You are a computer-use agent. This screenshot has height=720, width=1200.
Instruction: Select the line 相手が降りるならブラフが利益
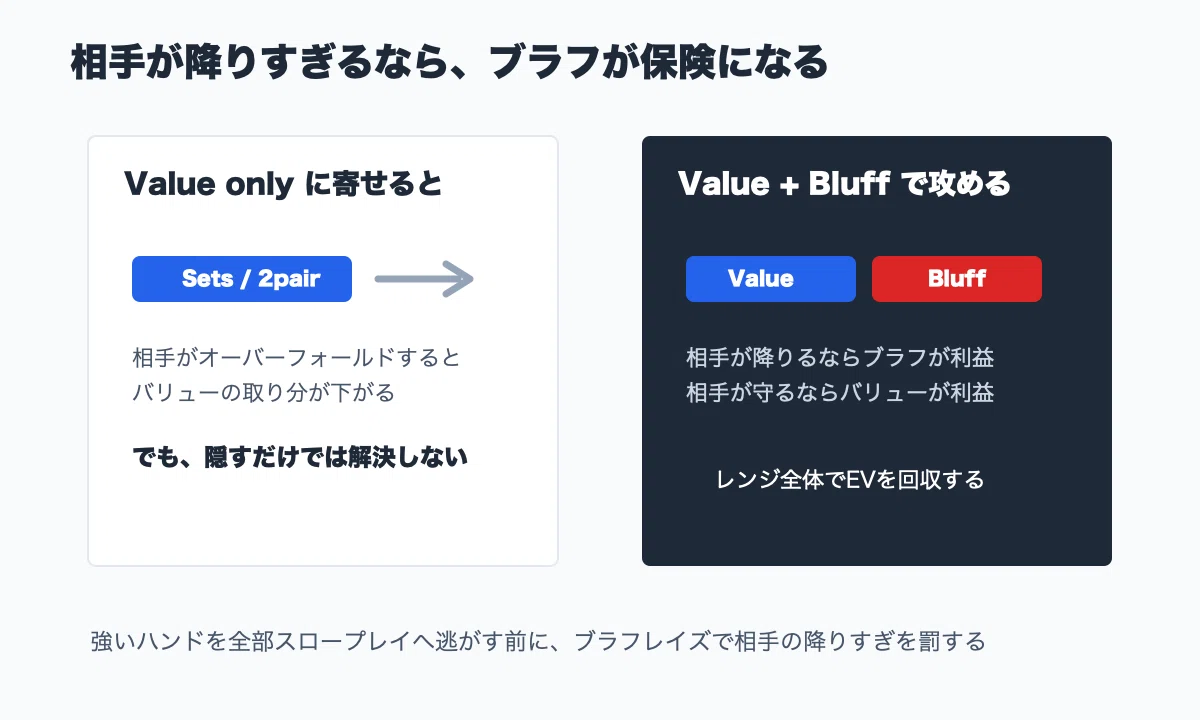point(840,357)
